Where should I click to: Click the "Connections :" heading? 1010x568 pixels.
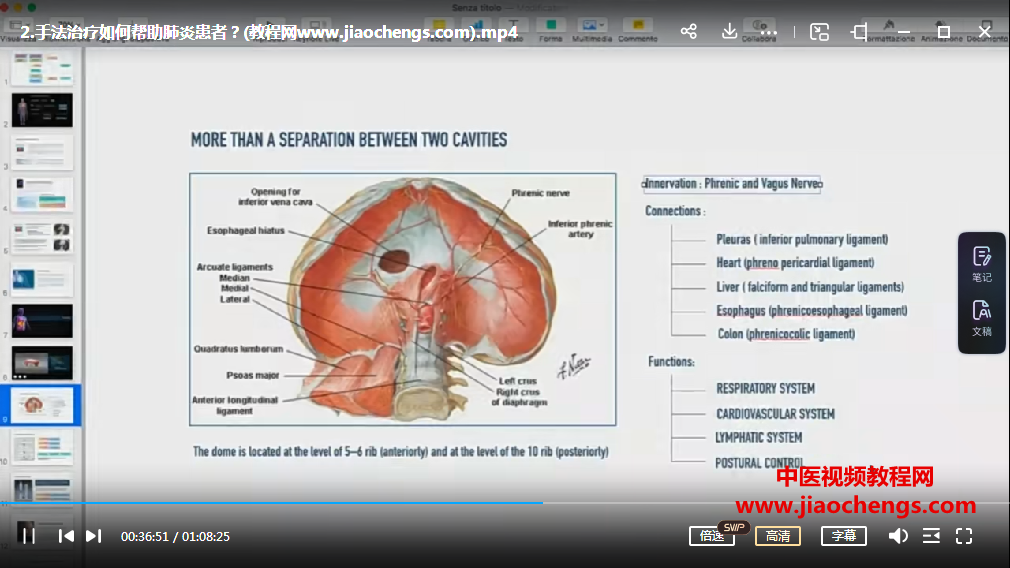(675, 211)
